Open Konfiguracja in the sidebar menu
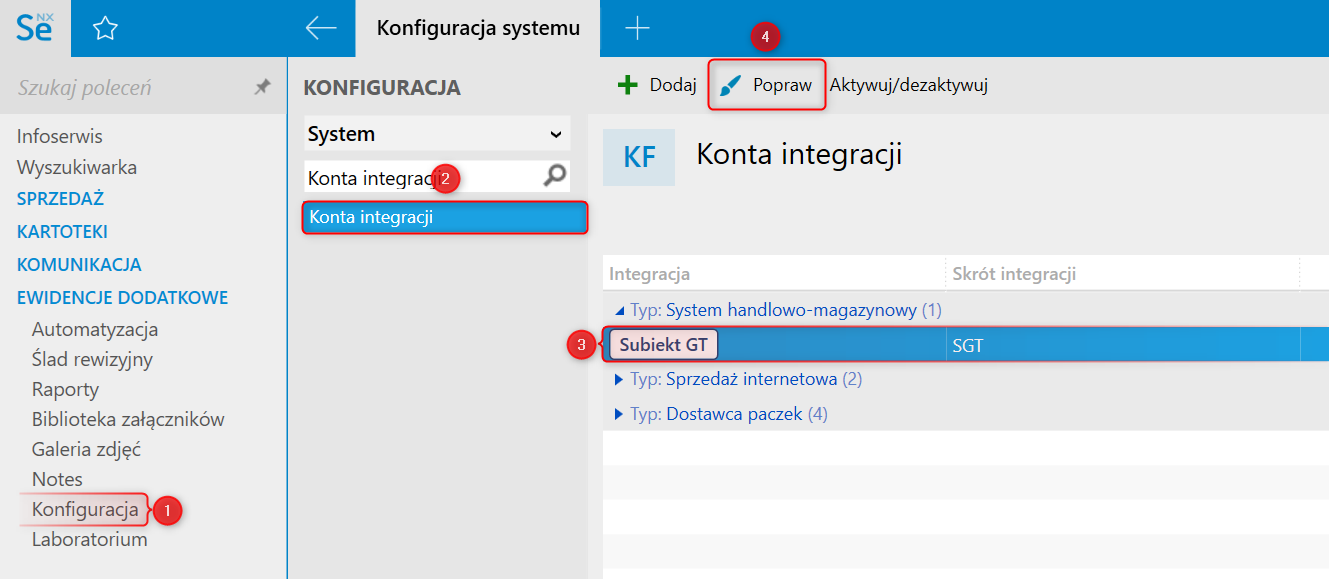 point(85,510)
